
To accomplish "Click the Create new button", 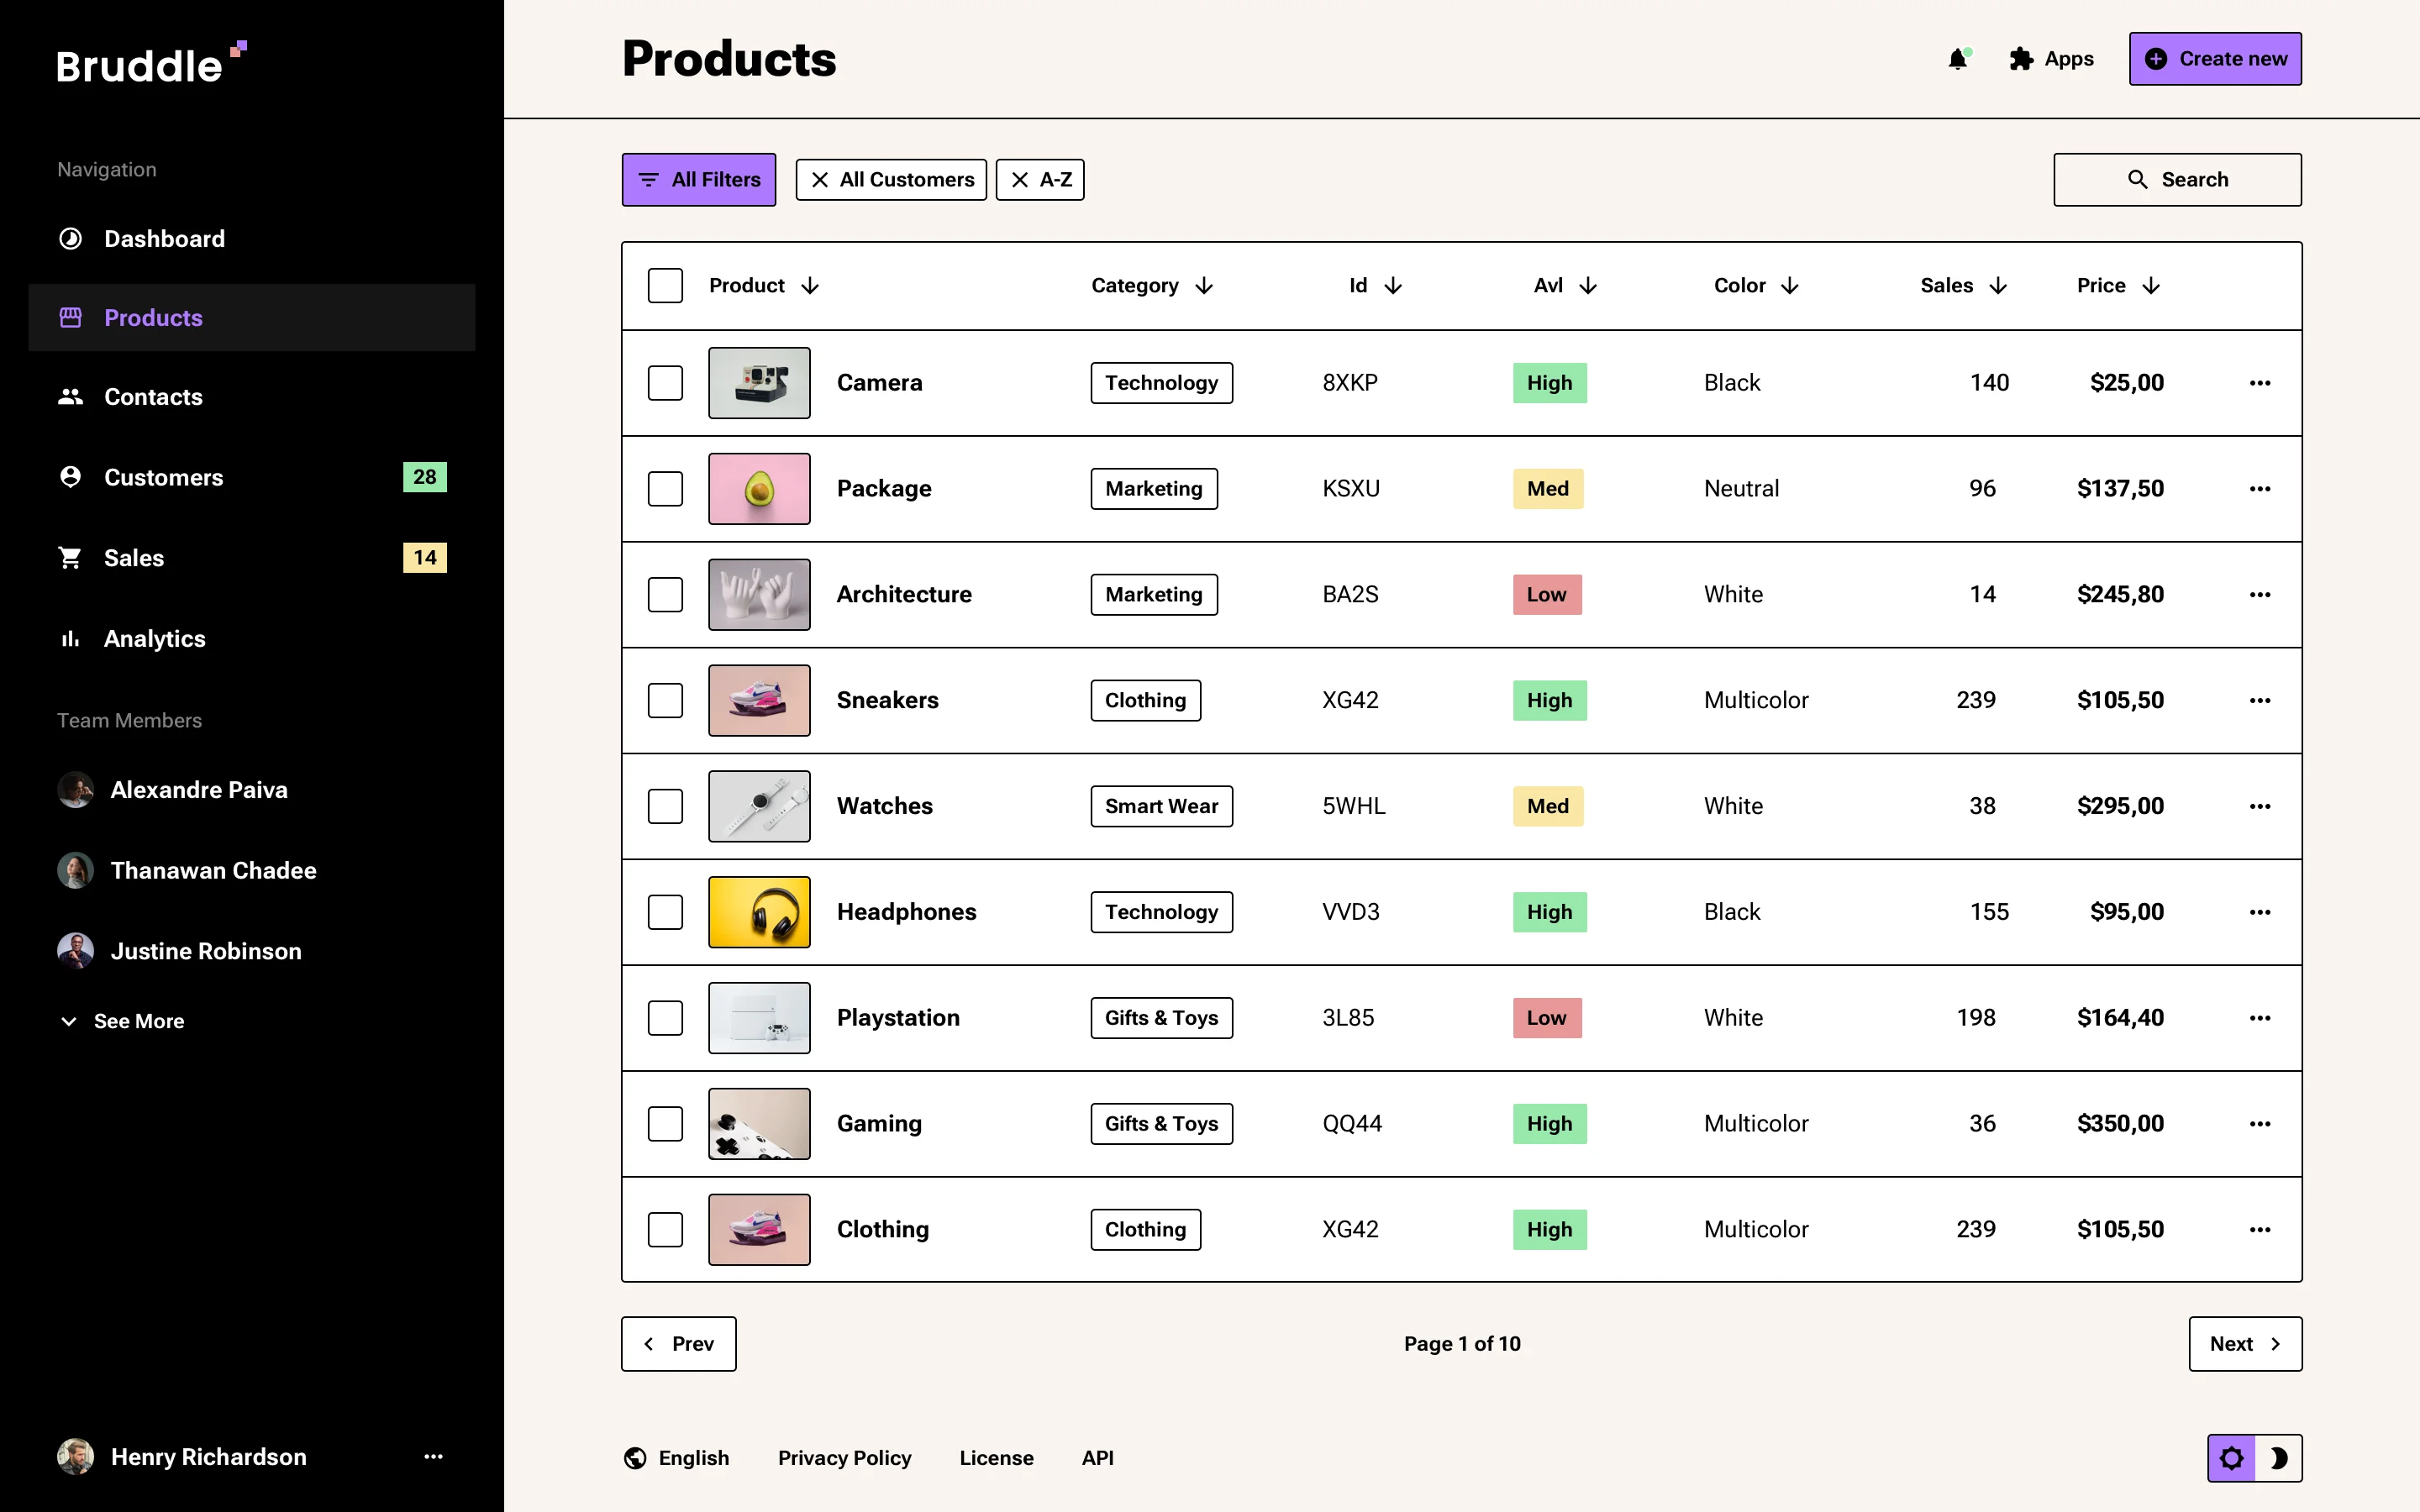I will (x=2215, y=58).
